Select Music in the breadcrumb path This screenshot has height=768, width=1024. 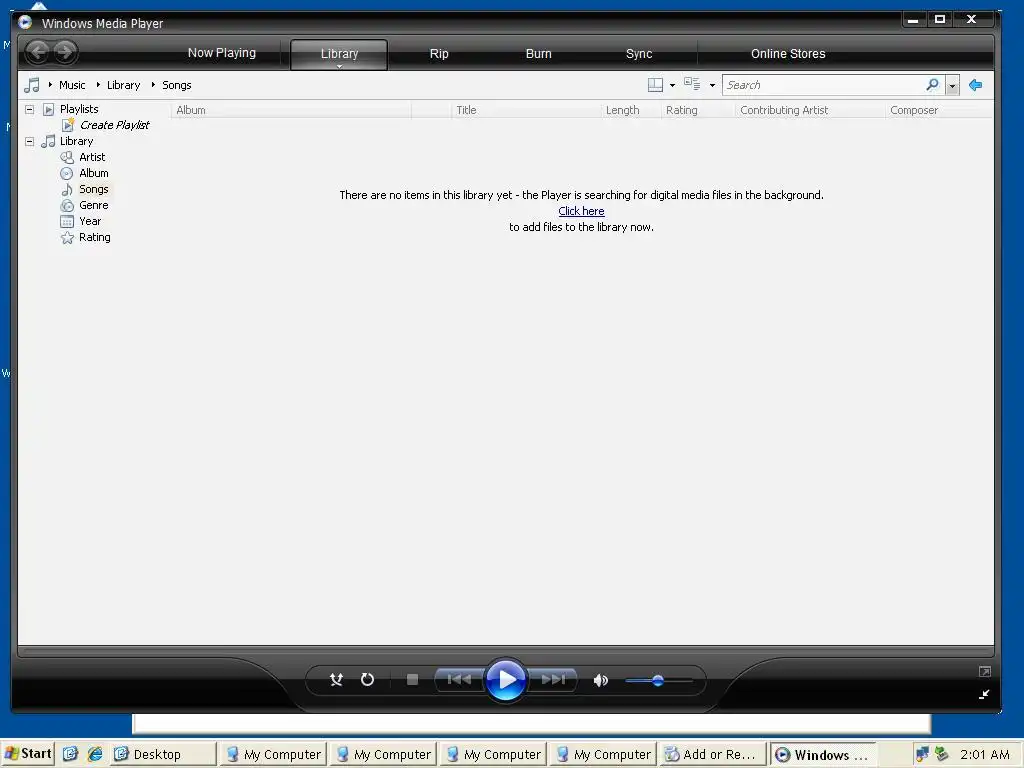(72, 85)
